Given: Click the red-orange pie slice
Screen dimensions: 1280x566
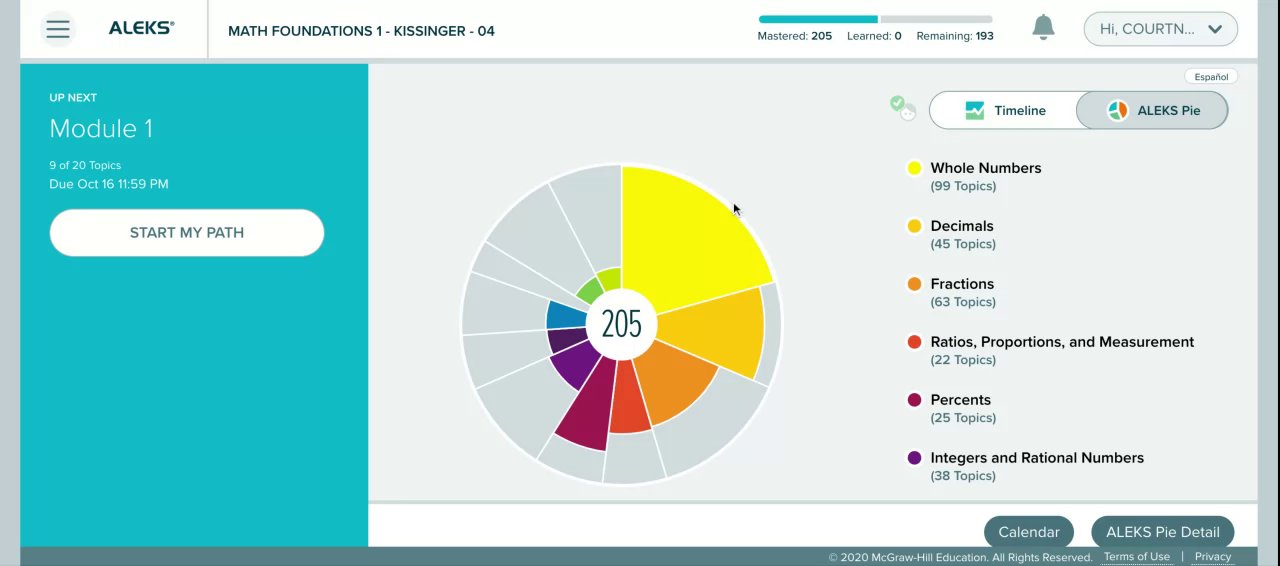Looking at the screenshot, I should point(630,400).
